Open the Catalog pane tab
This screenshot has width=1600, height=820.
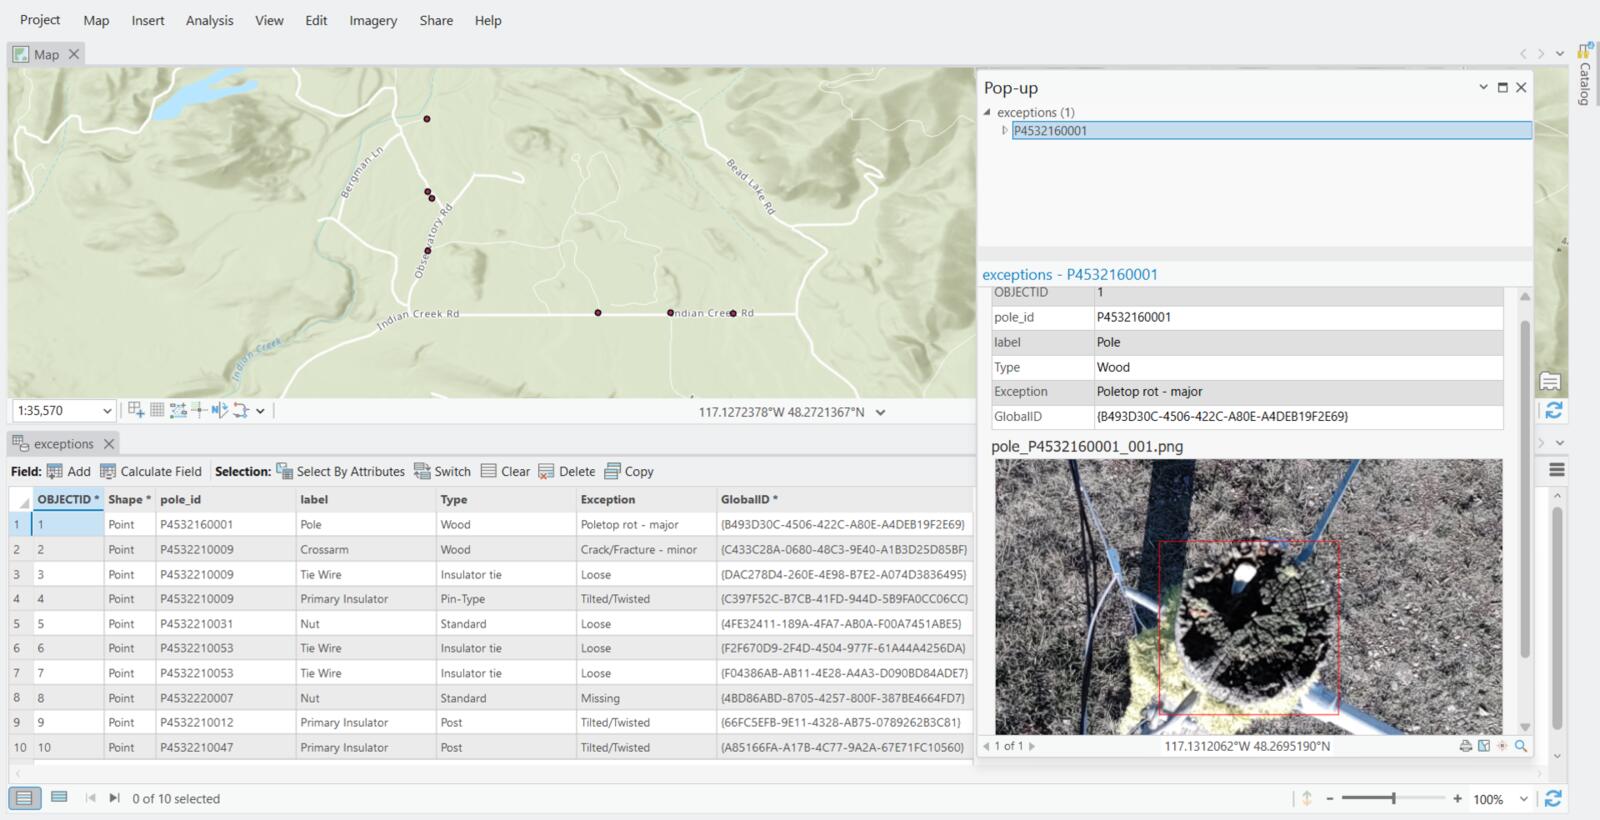(x=1584, y=75)
